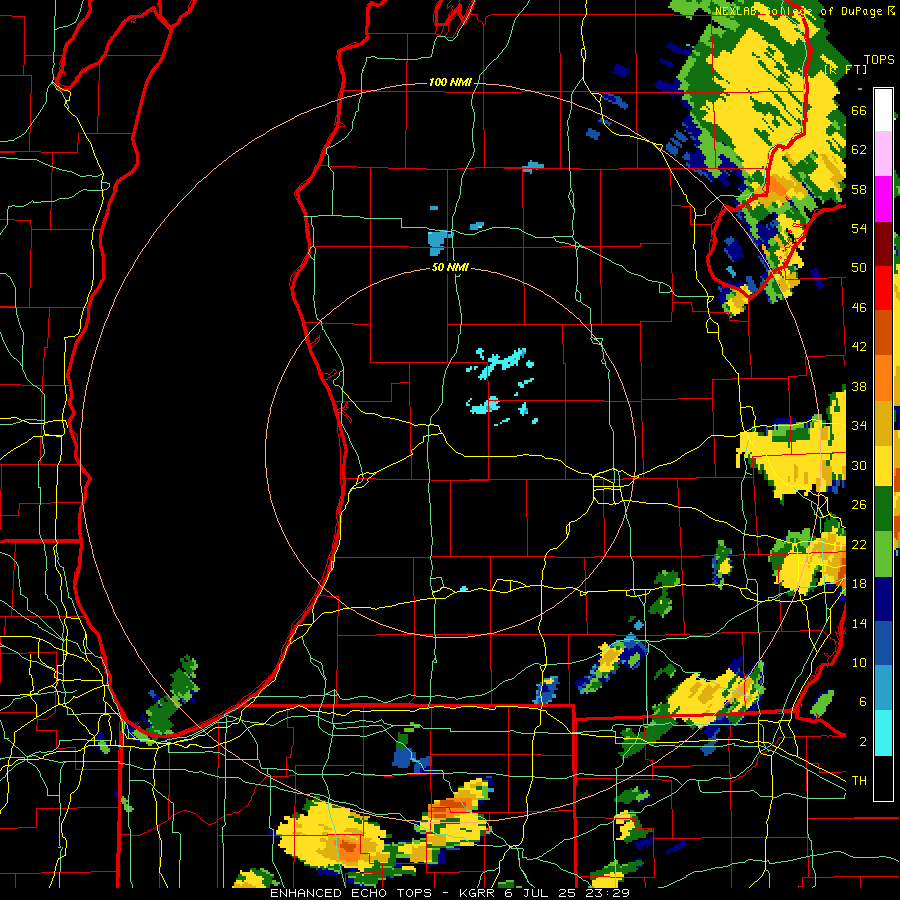This screenshot has width=900, height=900.
Task: Click the 26 value on the legend scale
Action: point(859,505)
